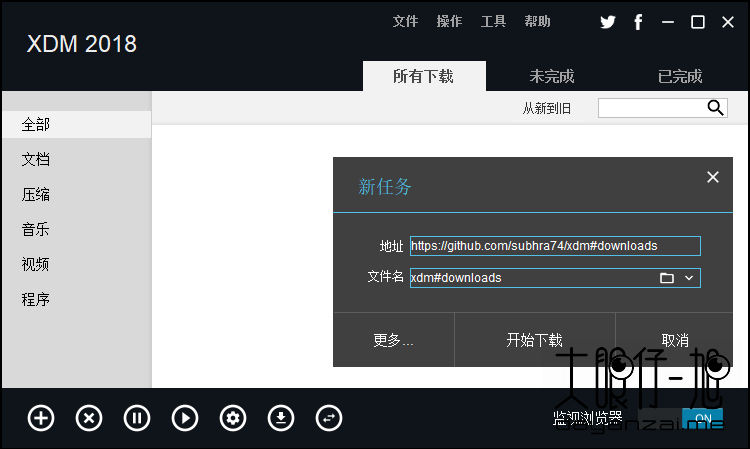
Task: Minimize the XDM window
Action: click(668, 22)
